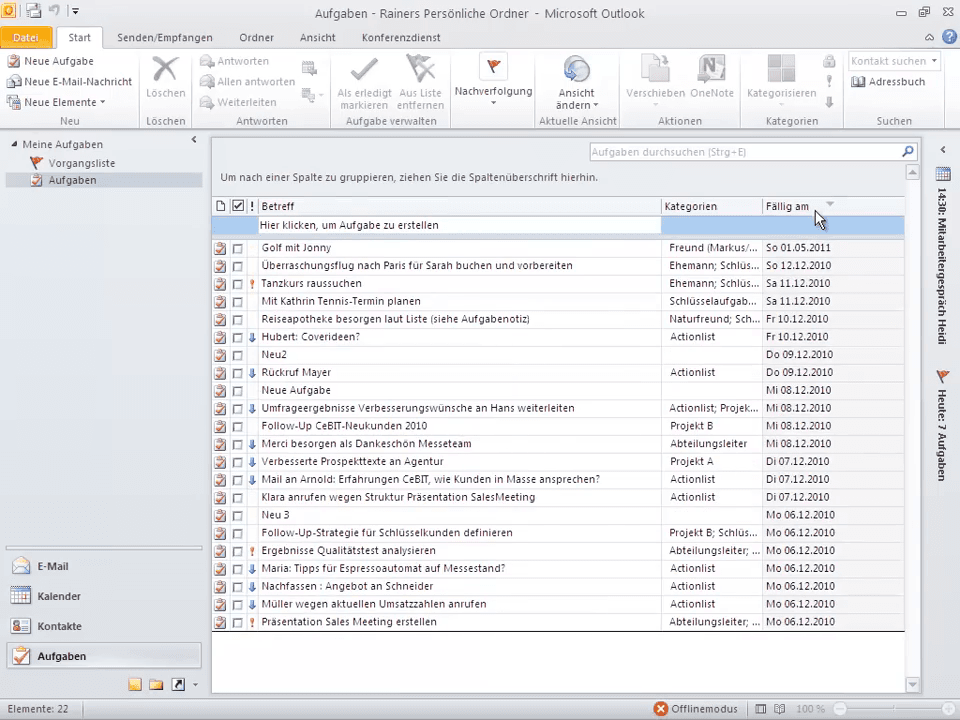Click the search magnifier icon
The height and width of the screenshot is (720, 960).
tap(908, 152)
